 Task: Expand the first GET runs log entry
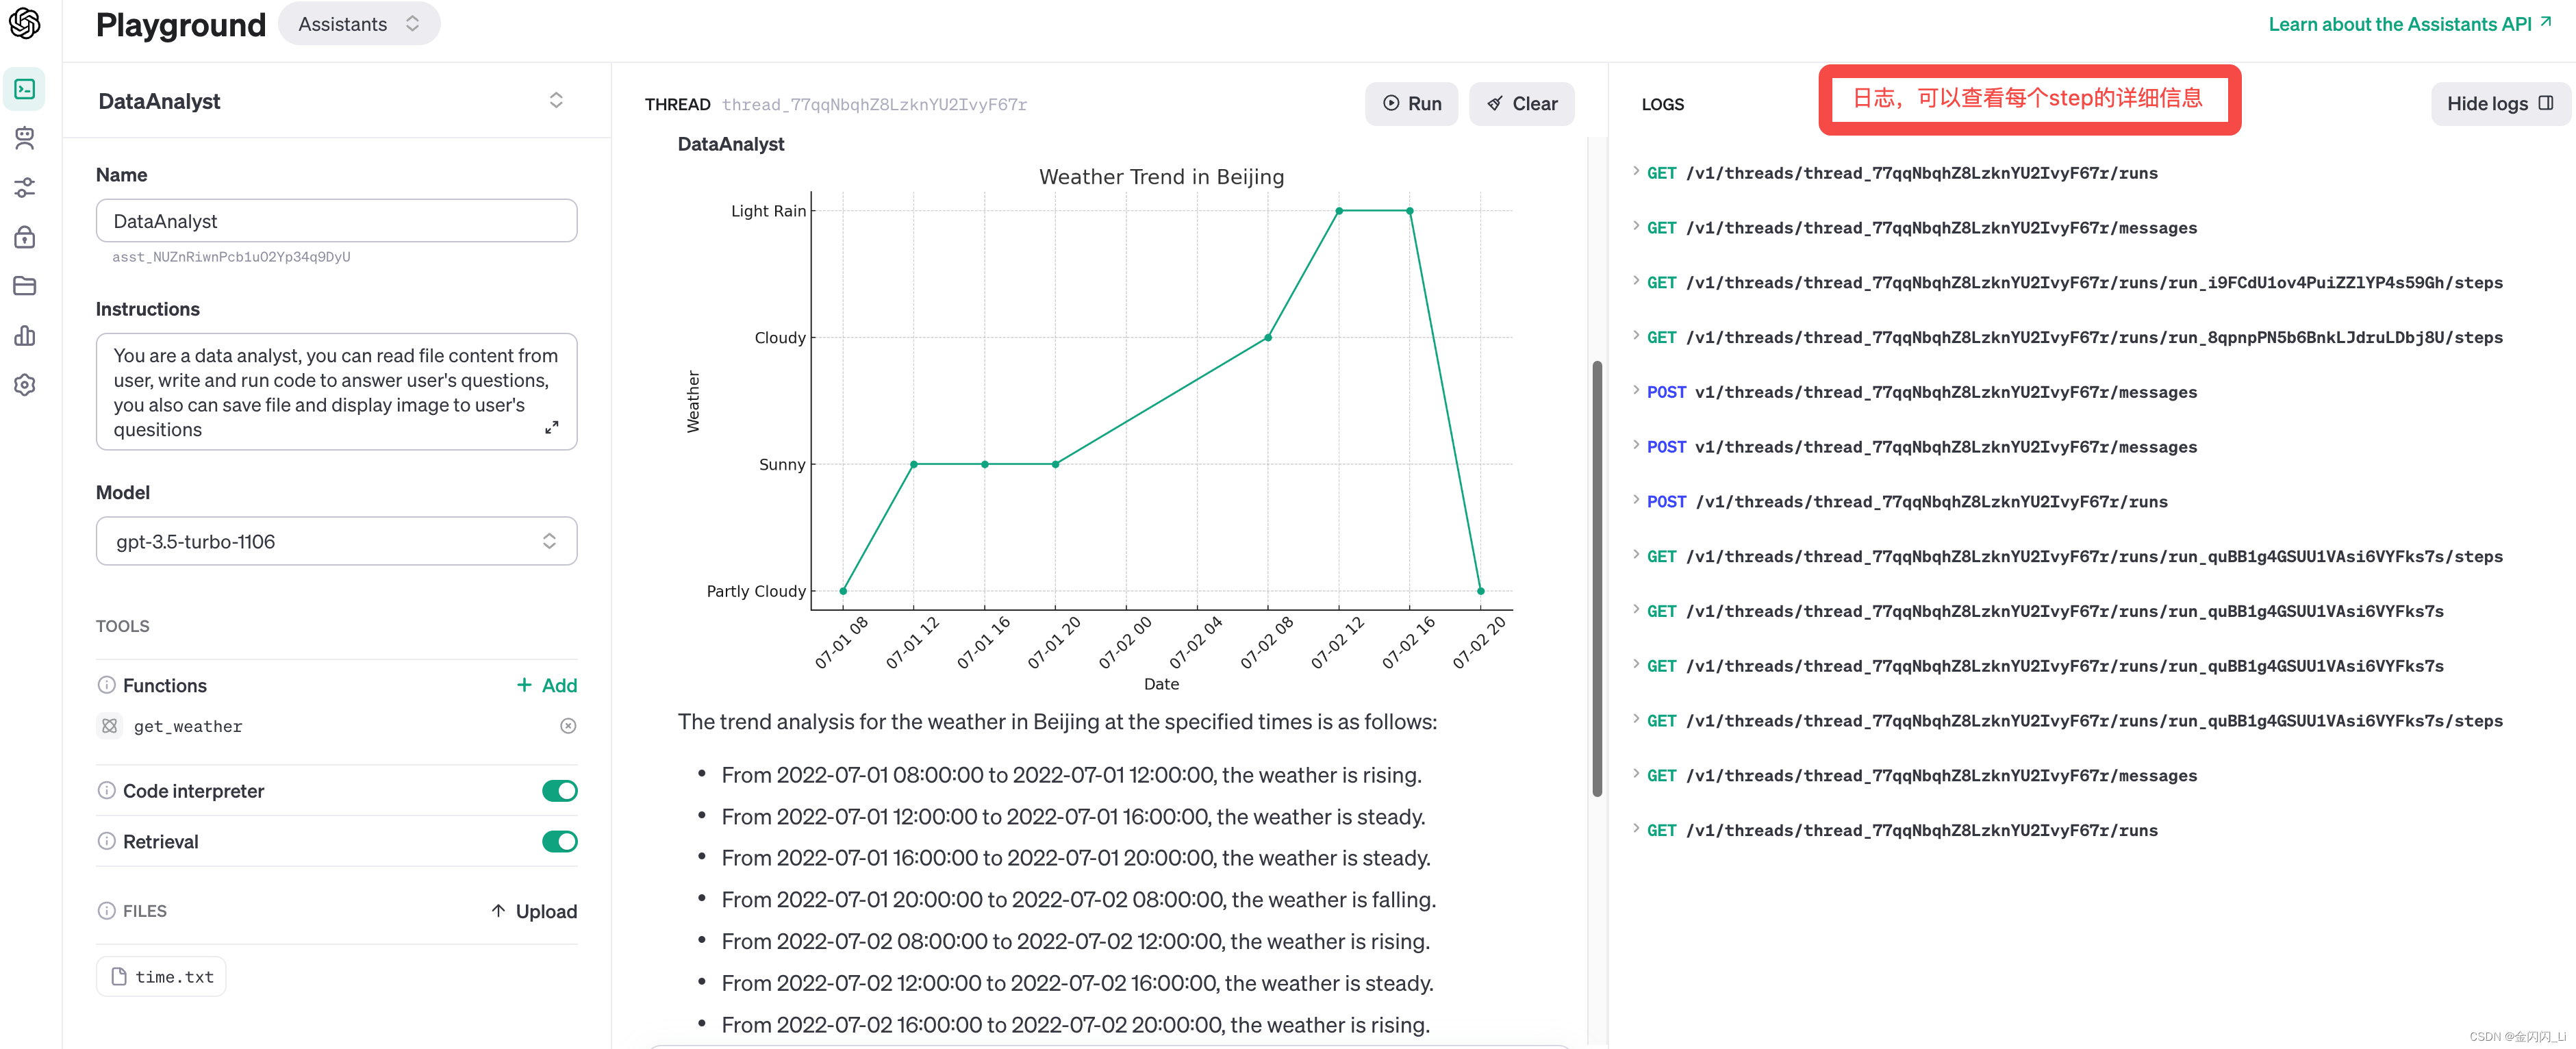pyautogui.click(x=1636, y=172)
